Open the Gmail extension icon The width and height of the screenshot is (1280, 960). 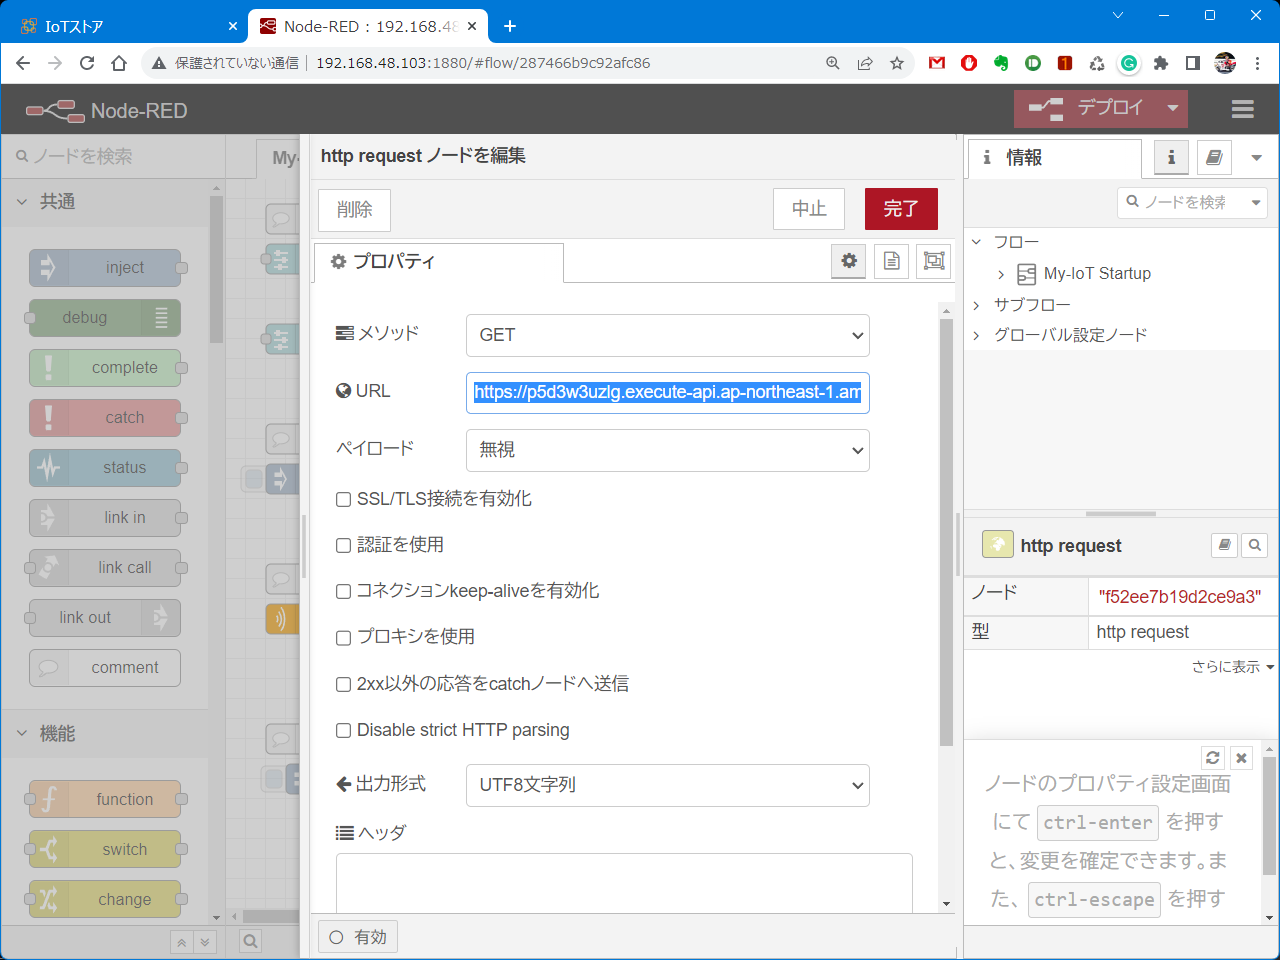click(x=937, y=63)
